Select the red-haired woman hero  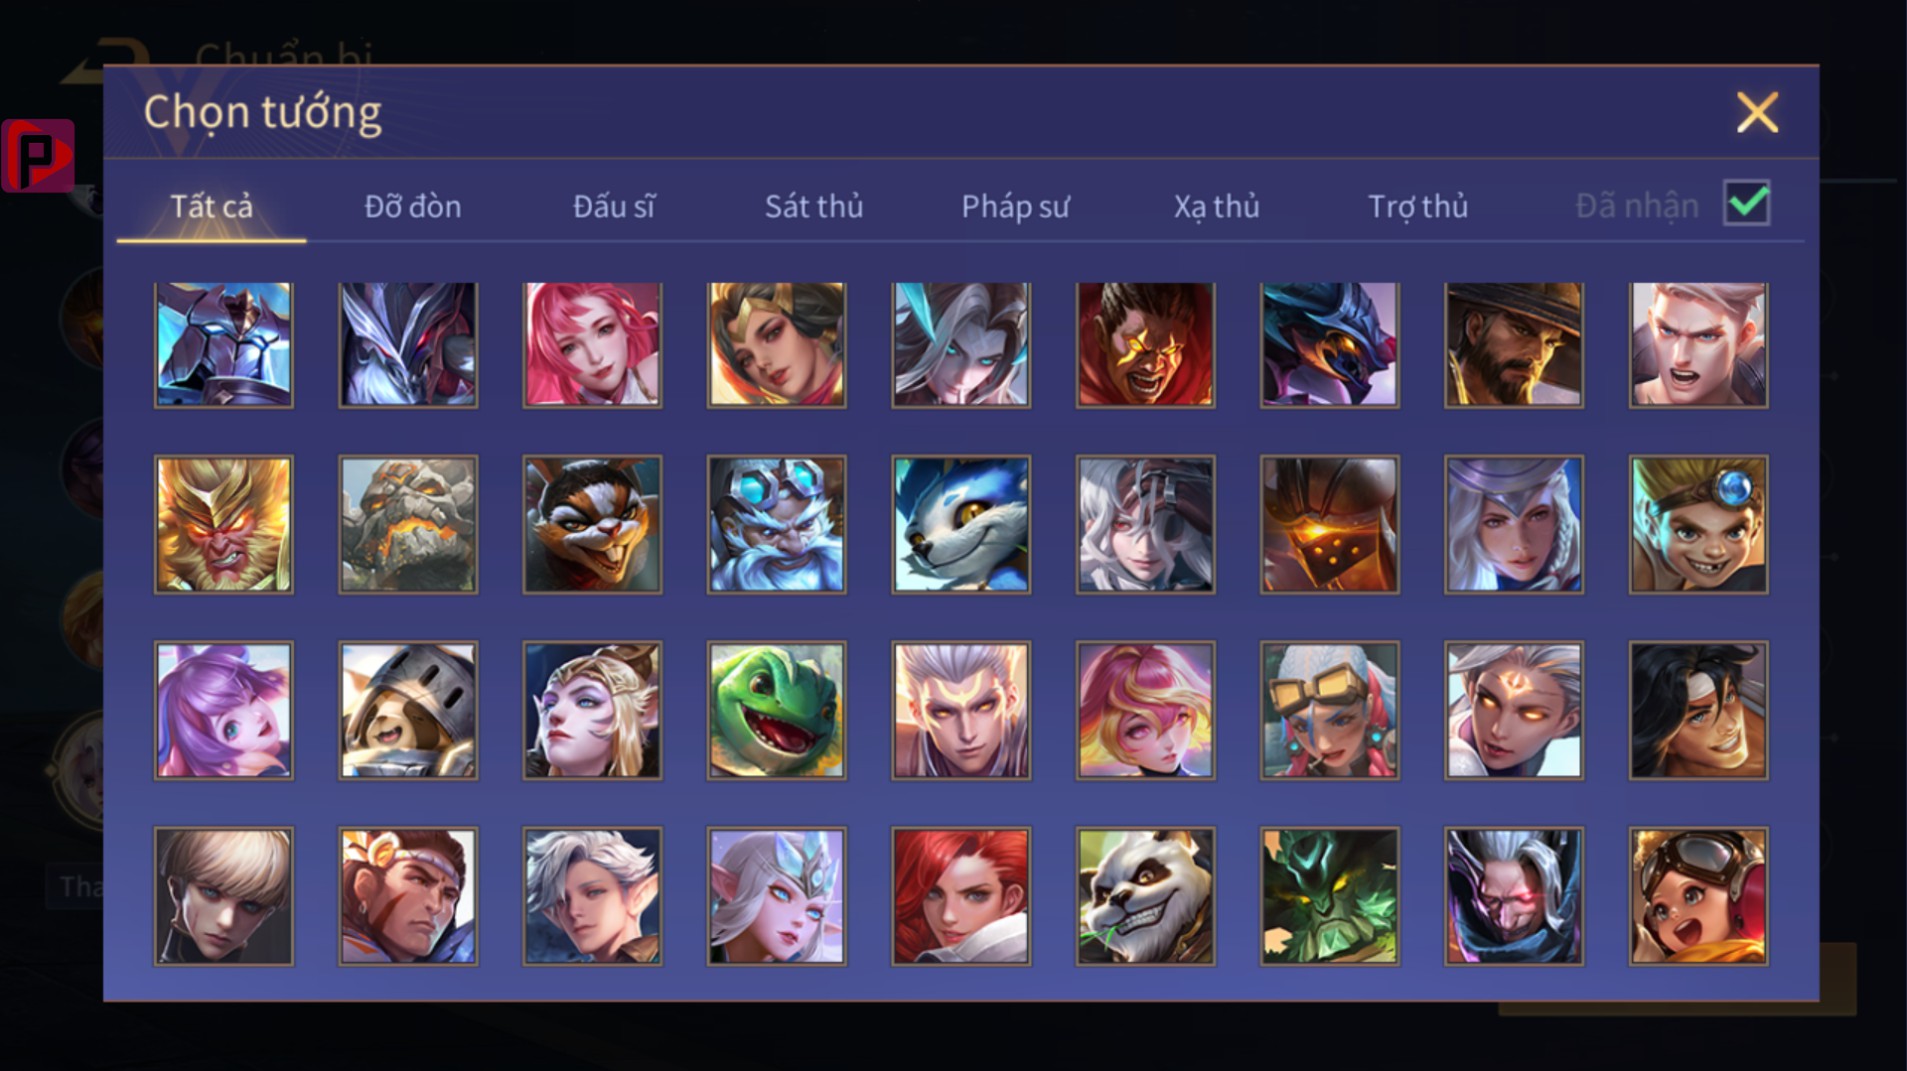[961, 896]
